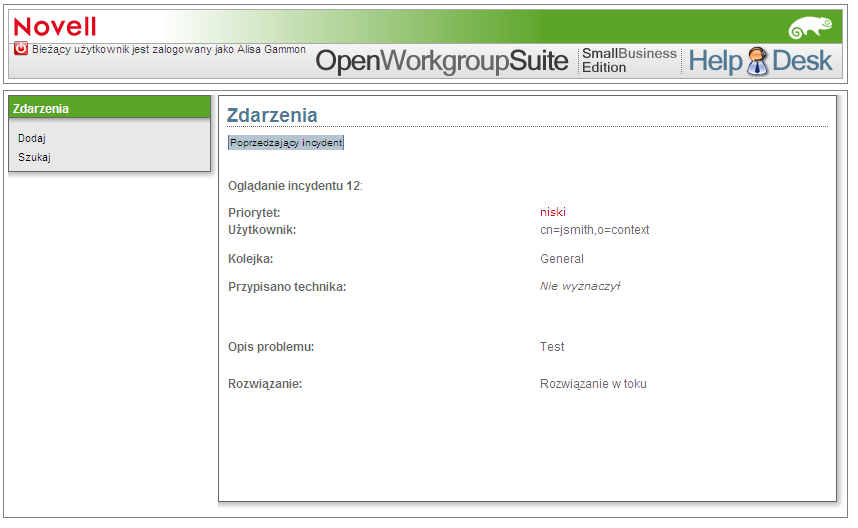Click the Zdarzenia page heading
Viewport: 858px width, 528px height.
click(x=272, y=115)
